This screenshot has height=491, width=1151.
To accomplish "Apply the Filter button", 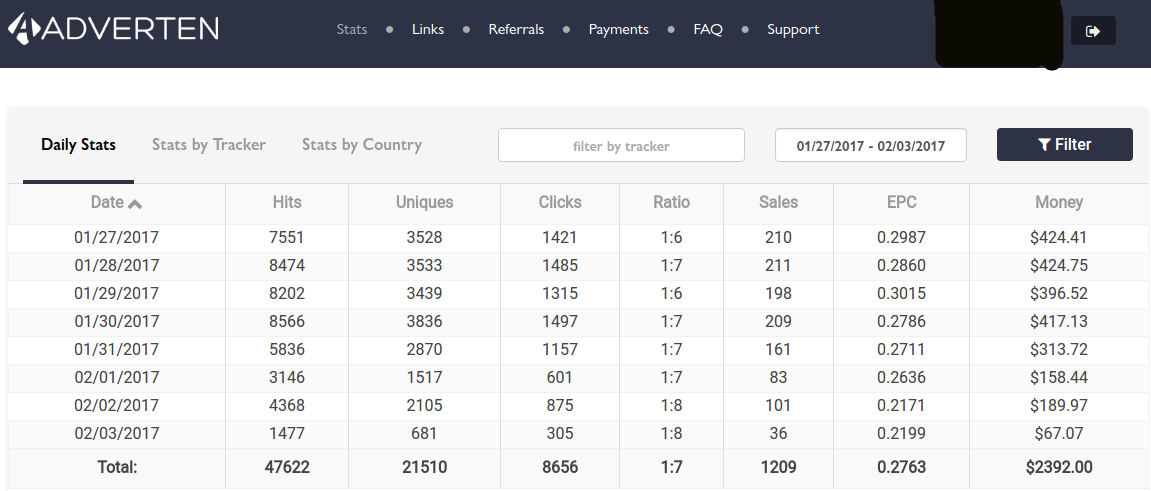I will pyautogui.click(x=1064, y=145).
